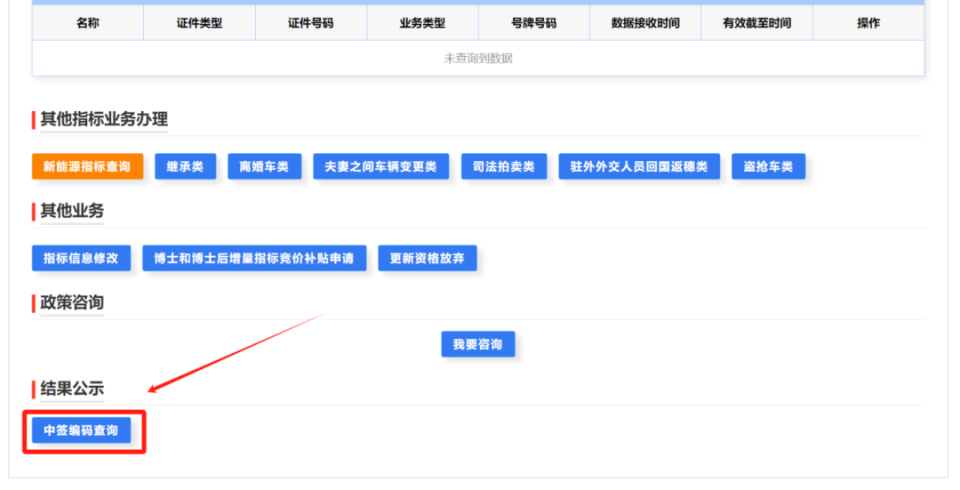Open 司法拍卖类 business
Image resolution: width=960 pixels, height=490 pixels.
(x=504, y=167)
